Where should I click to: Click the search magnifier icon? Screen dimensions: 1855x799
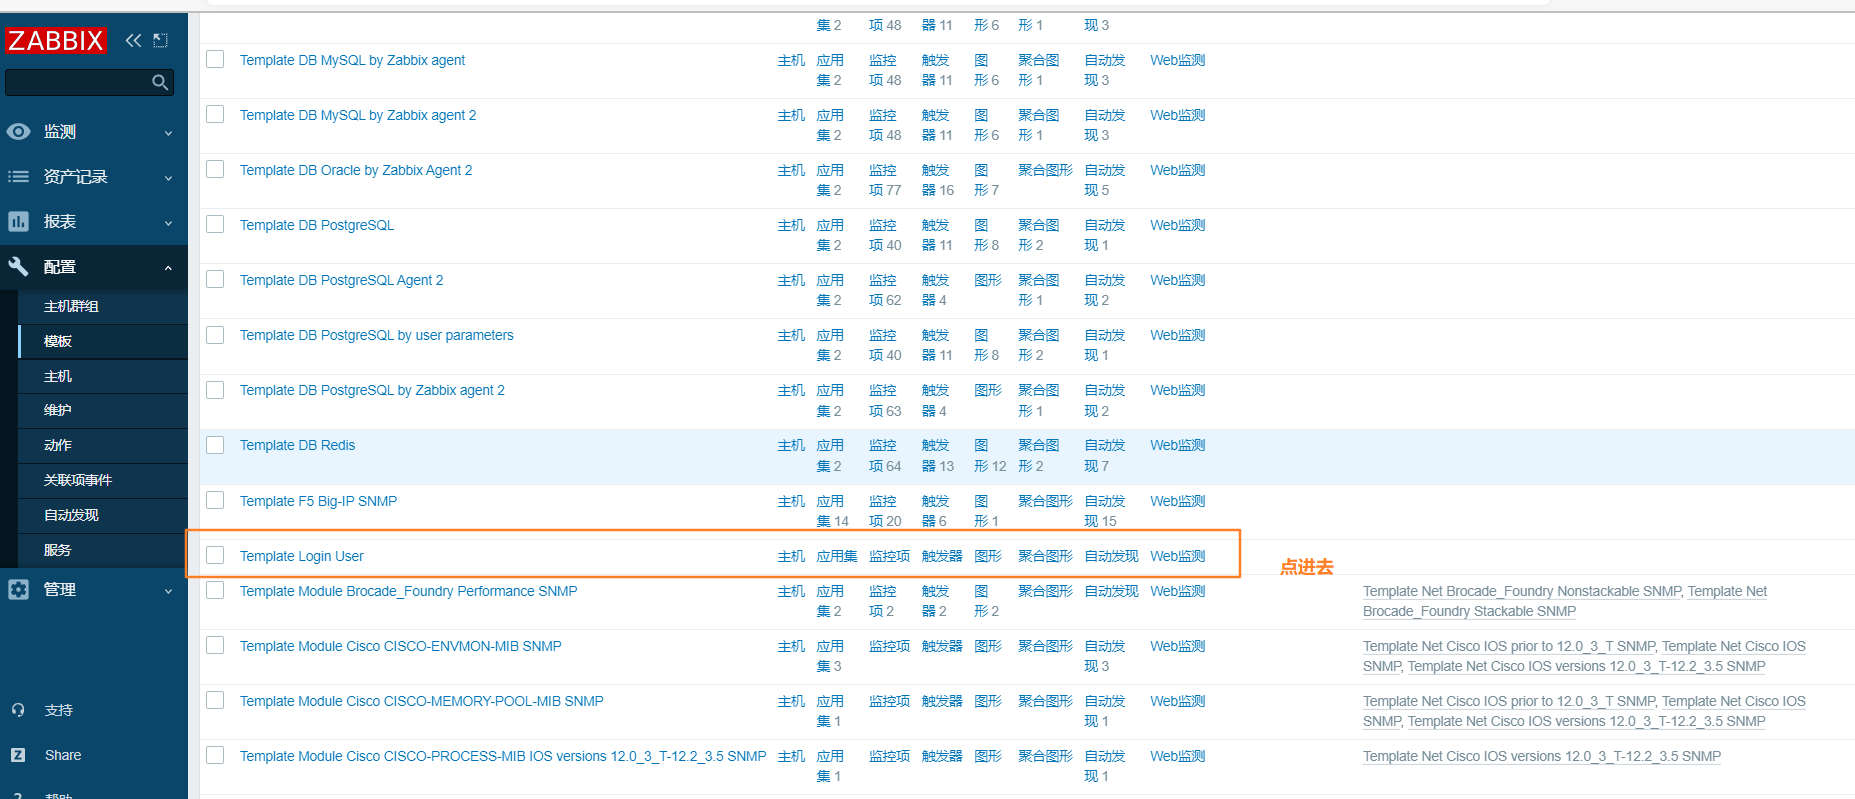(160, 82)
